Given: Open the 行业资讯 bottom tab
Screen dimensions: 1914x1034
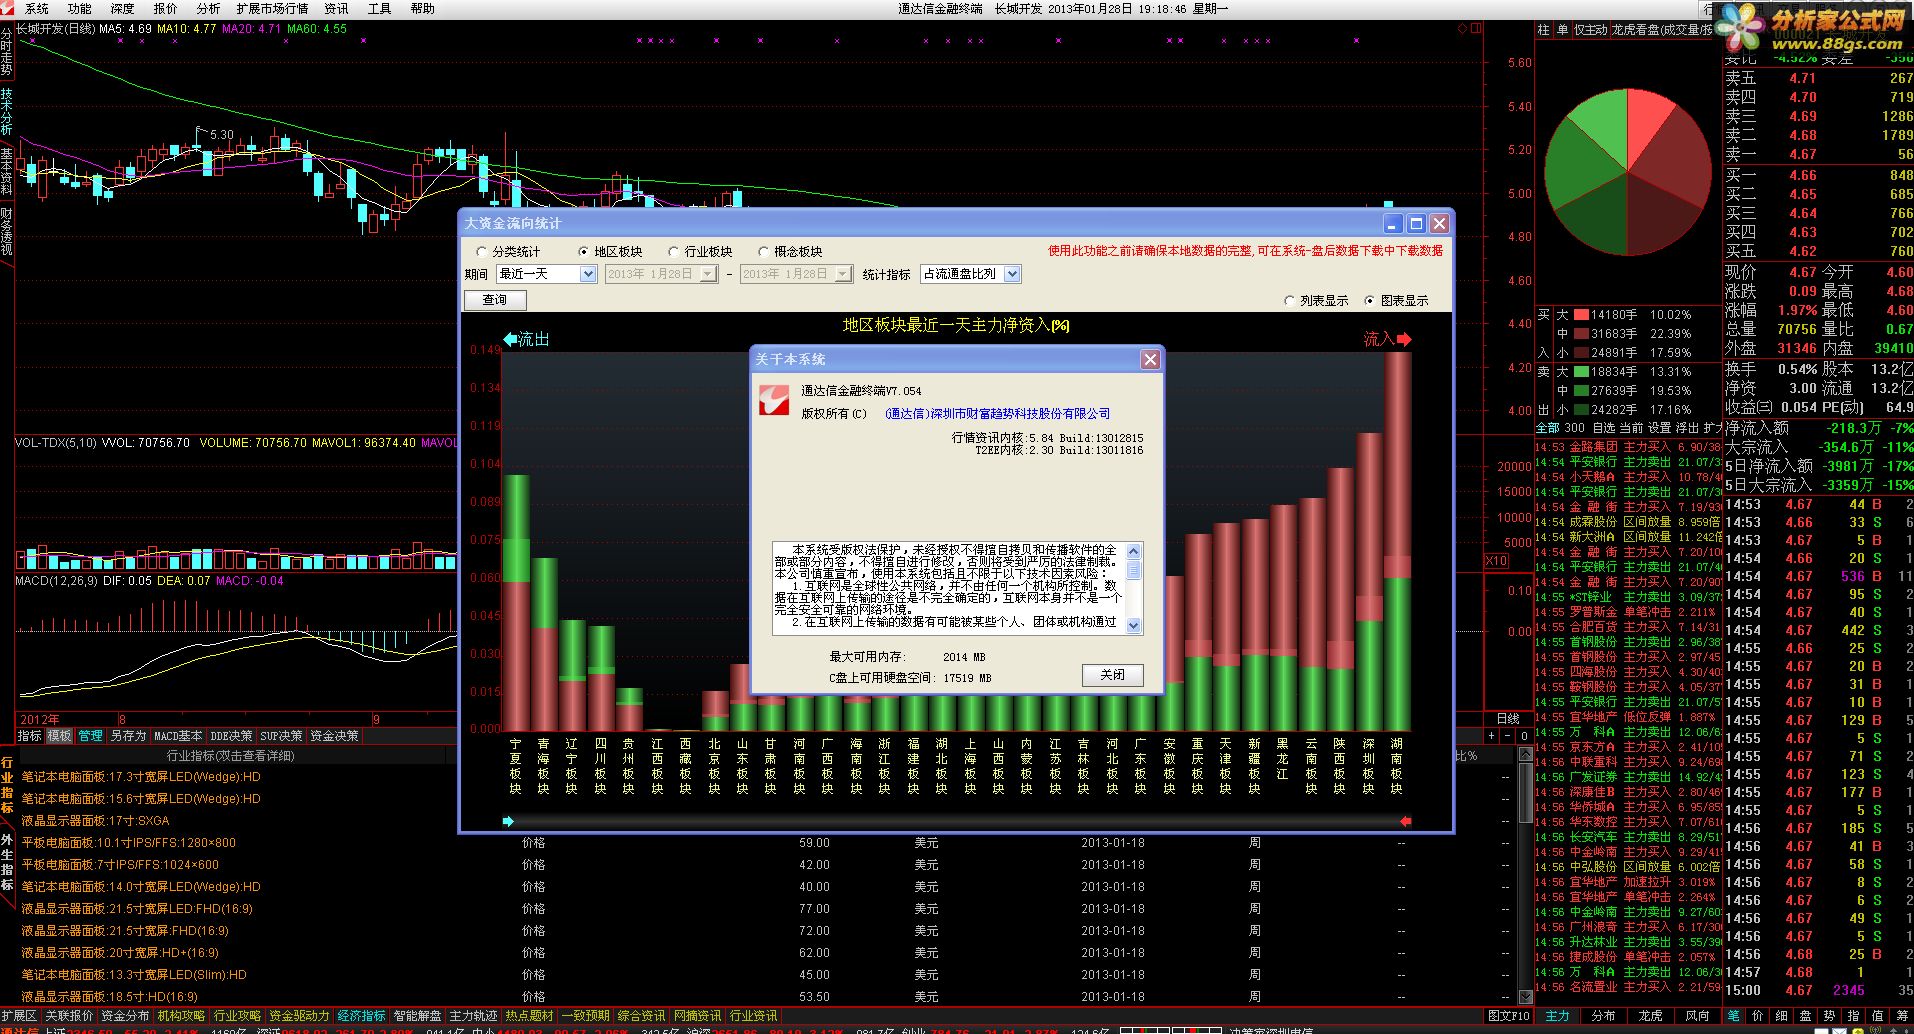Looking at the screenshot, I should tap(753, 1016).
